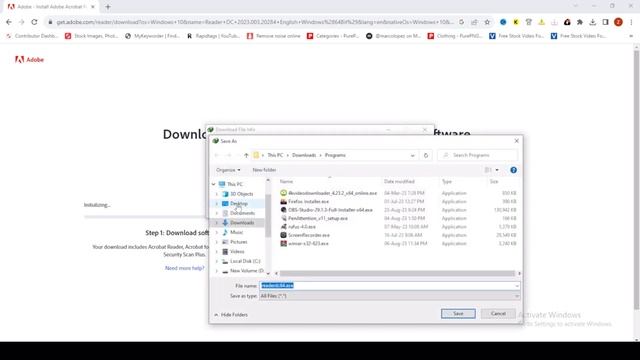Click the view layout icon in dialog toolbar
The height and width of the screenshot is (360, 640).
[x=488, y=170]
